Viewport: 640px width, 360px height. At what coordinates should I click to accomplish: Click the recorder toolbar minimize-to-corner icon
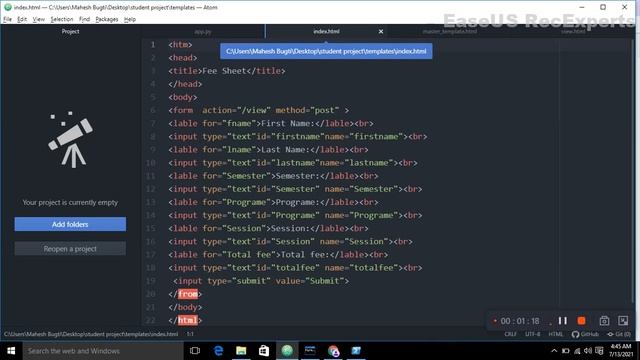tap(623, 321)
